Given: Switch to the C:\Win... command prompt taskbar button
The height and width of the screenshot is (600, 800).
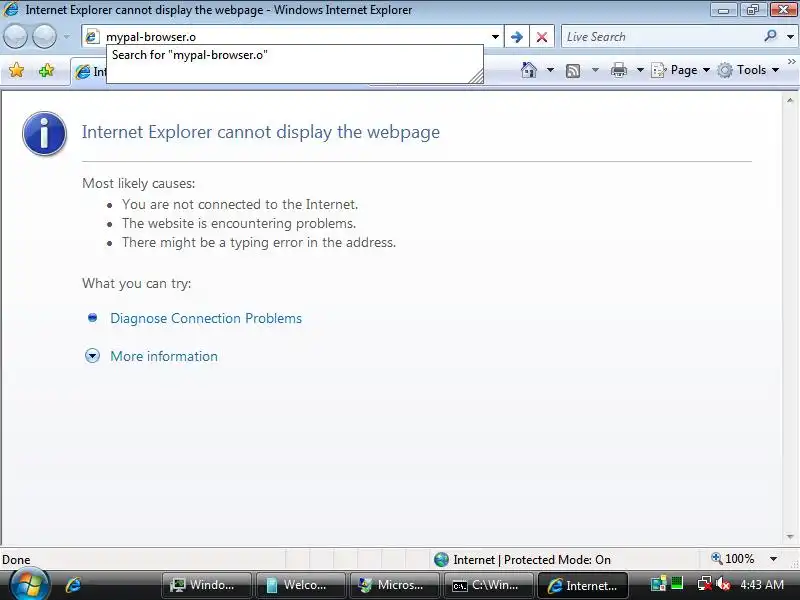Looking at the screenshot, I should tap(488, 585).
